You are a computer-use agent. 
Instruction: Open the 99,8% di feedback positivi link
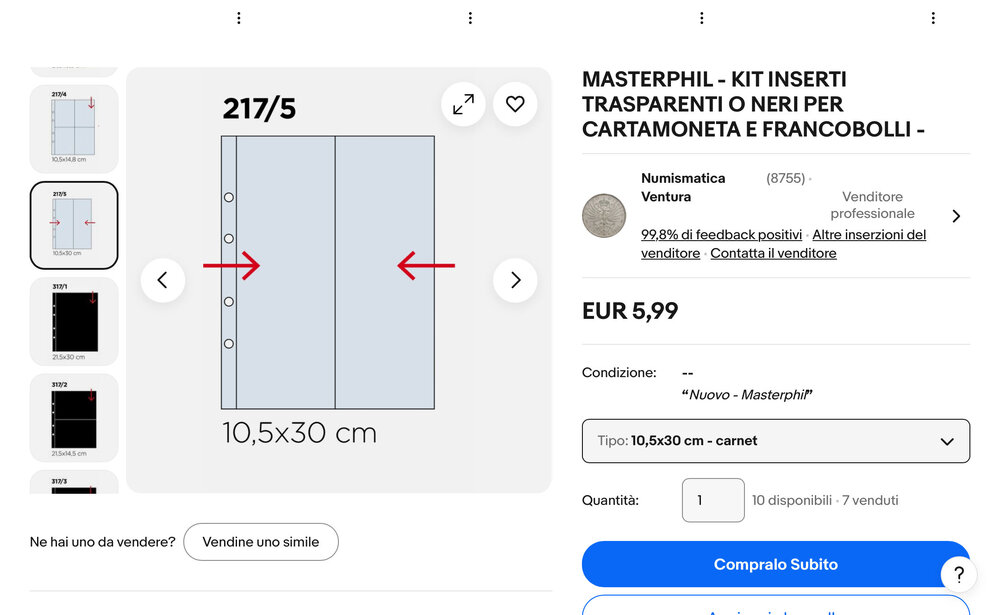pyautogui.click(x=721, y=235)
